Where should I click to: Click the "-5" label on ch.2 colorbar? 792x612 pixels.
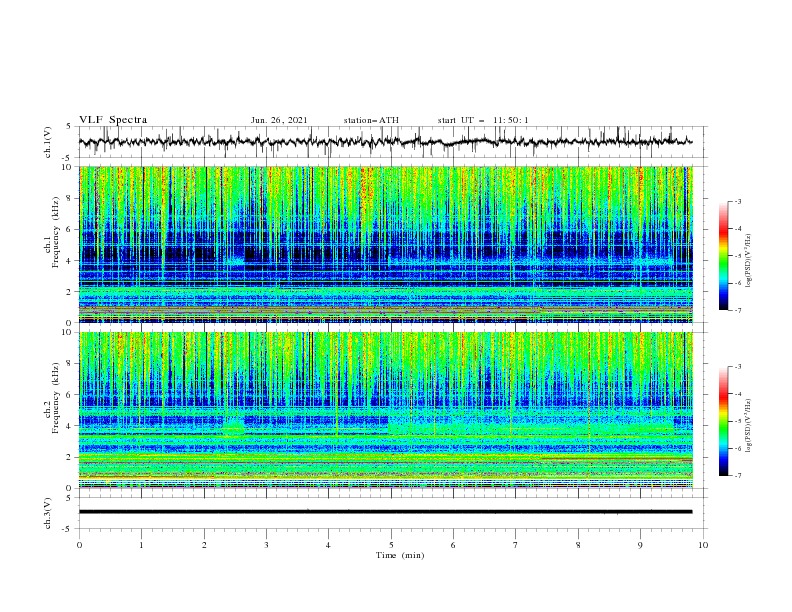point(737,421)
